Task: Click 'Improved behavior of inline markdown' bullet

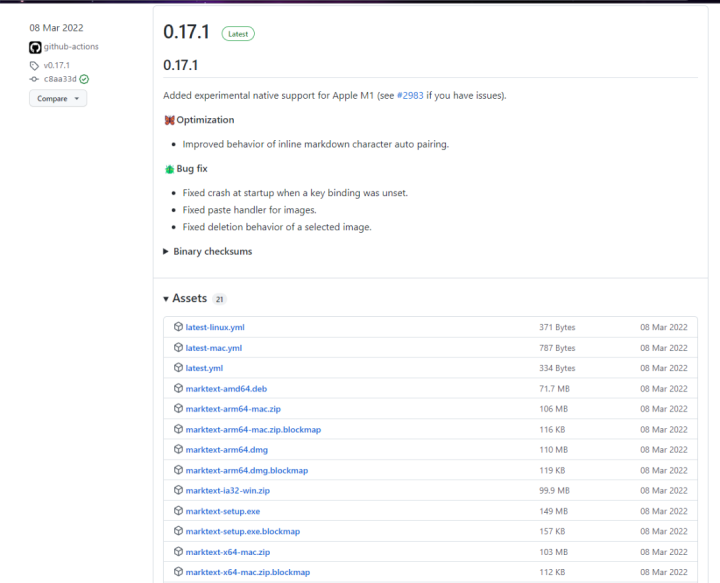Action: [x=315, y=144]
